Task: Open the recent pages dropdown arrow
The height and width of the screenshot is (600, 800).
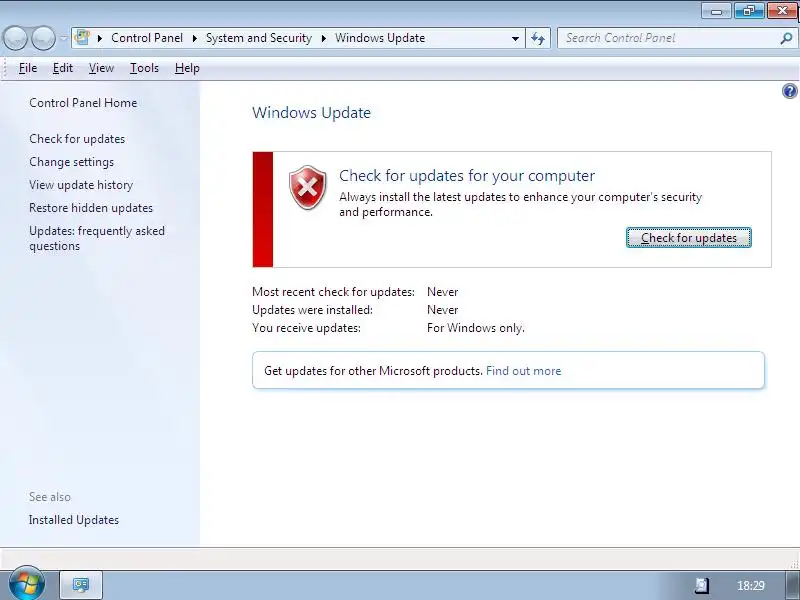Action: 63,38
